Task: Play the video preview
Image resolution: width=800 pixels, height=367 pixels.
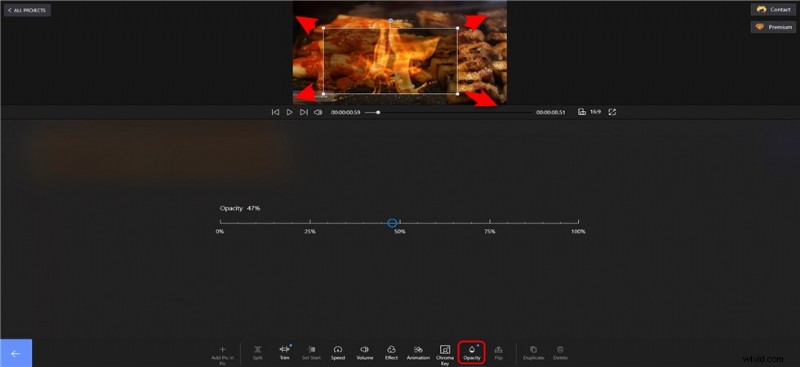Action: (289, 112)
